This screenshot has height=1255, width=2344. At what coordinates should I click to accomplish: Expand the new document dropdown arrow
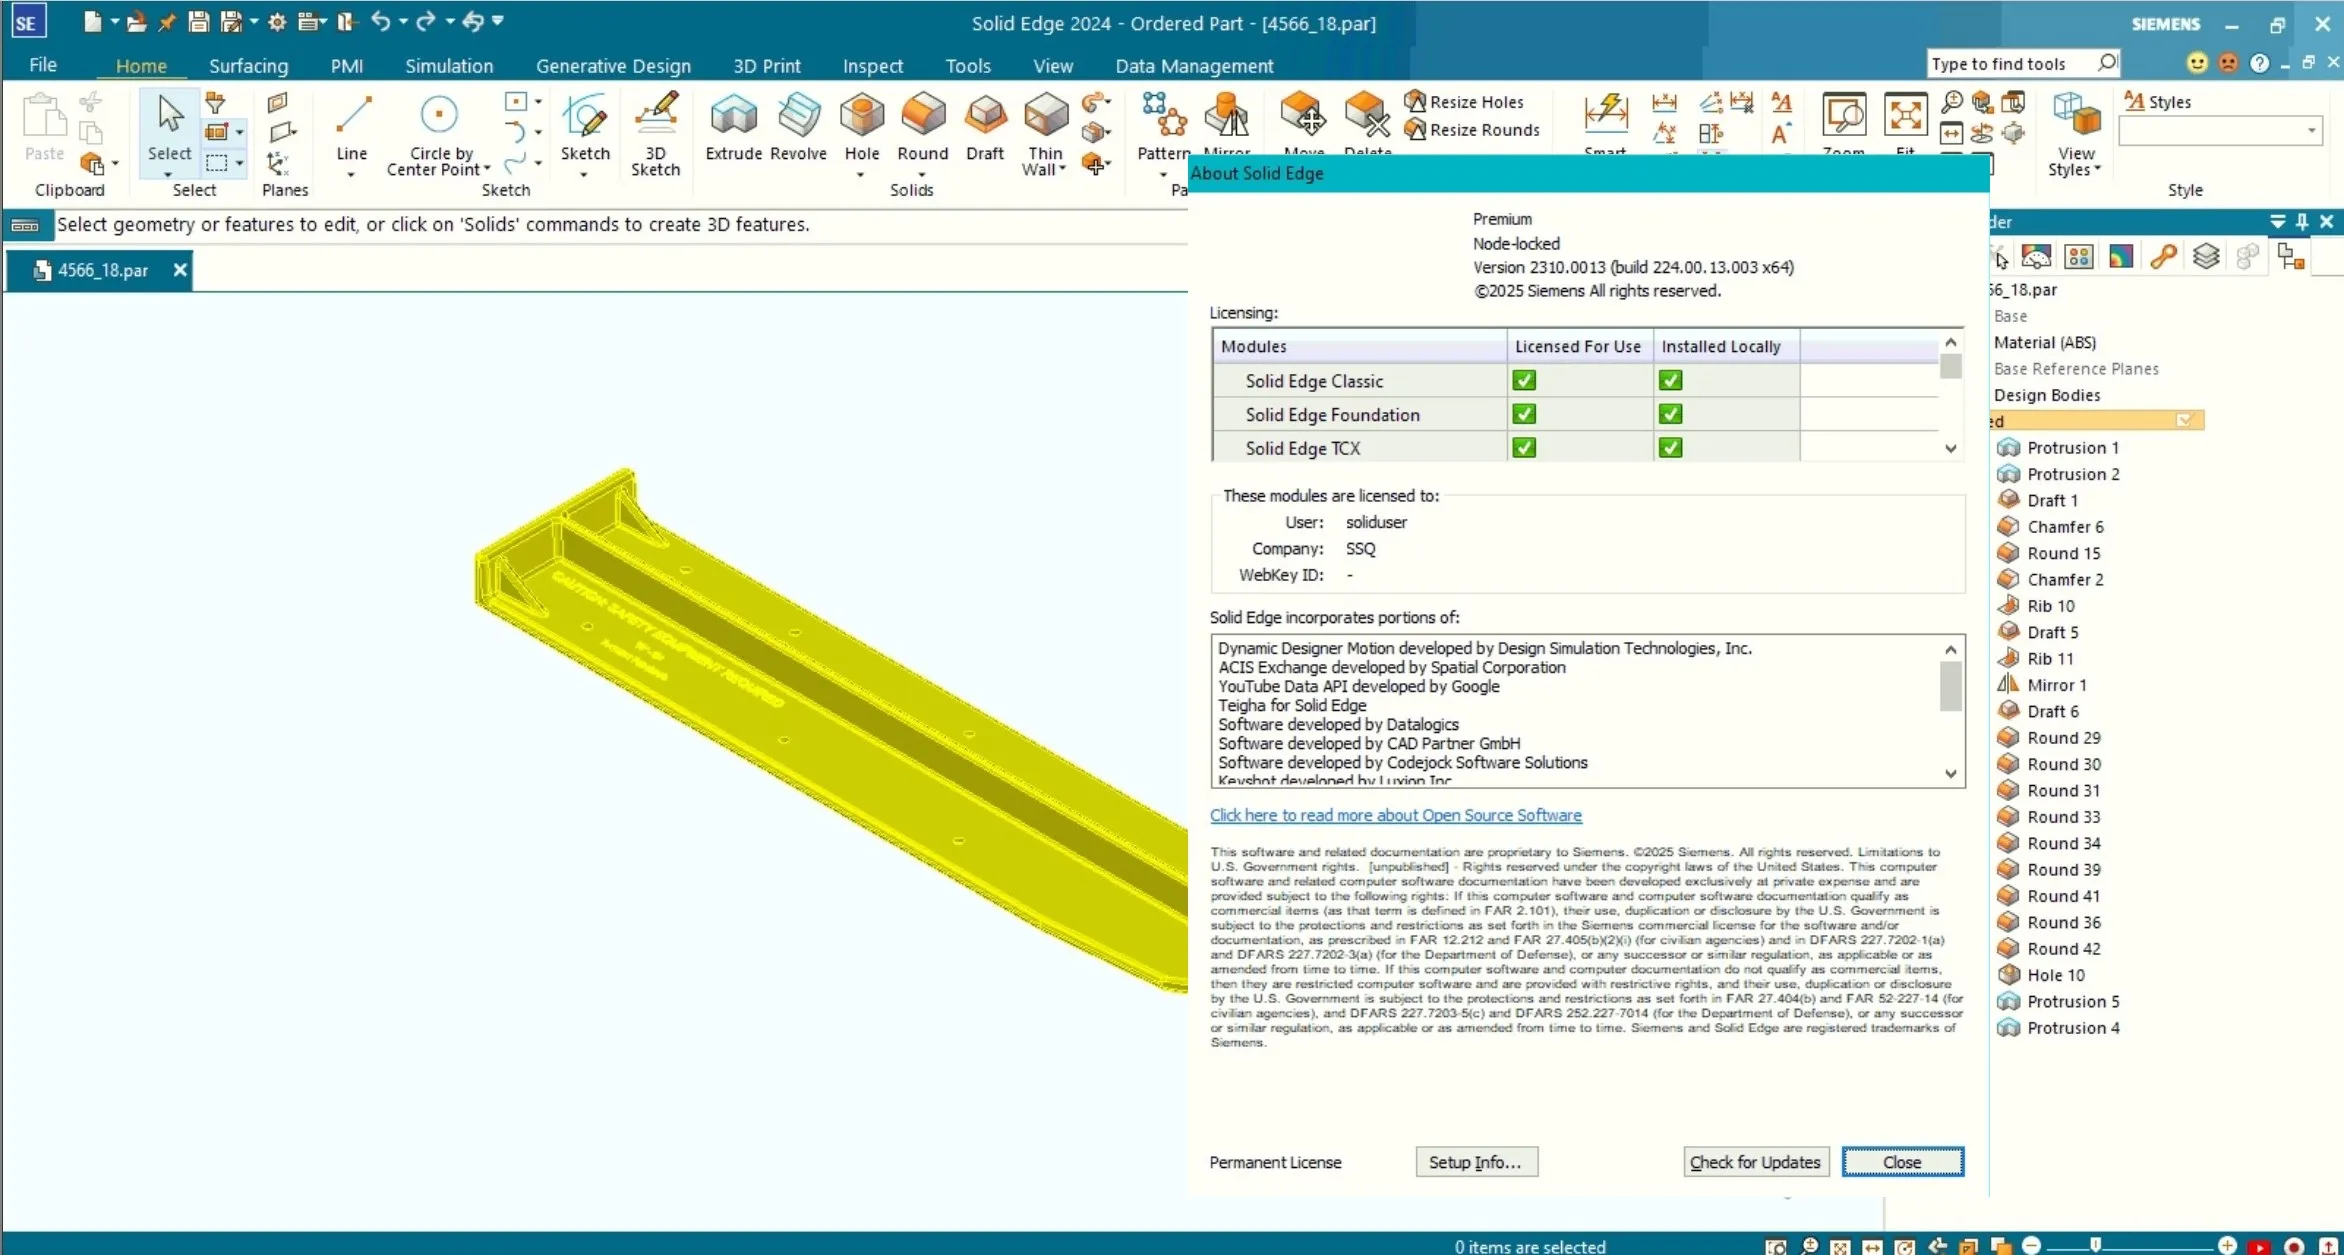[115, 21]
